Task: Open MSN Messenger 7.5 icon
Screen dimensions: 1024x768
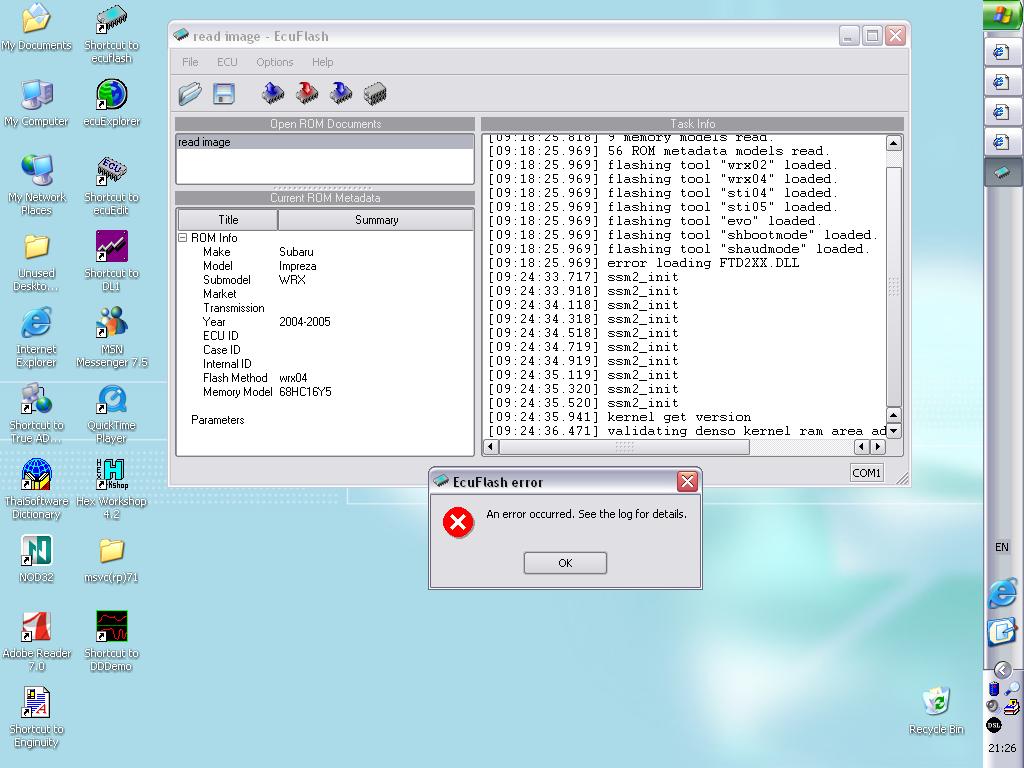Action: pos(111,338)
